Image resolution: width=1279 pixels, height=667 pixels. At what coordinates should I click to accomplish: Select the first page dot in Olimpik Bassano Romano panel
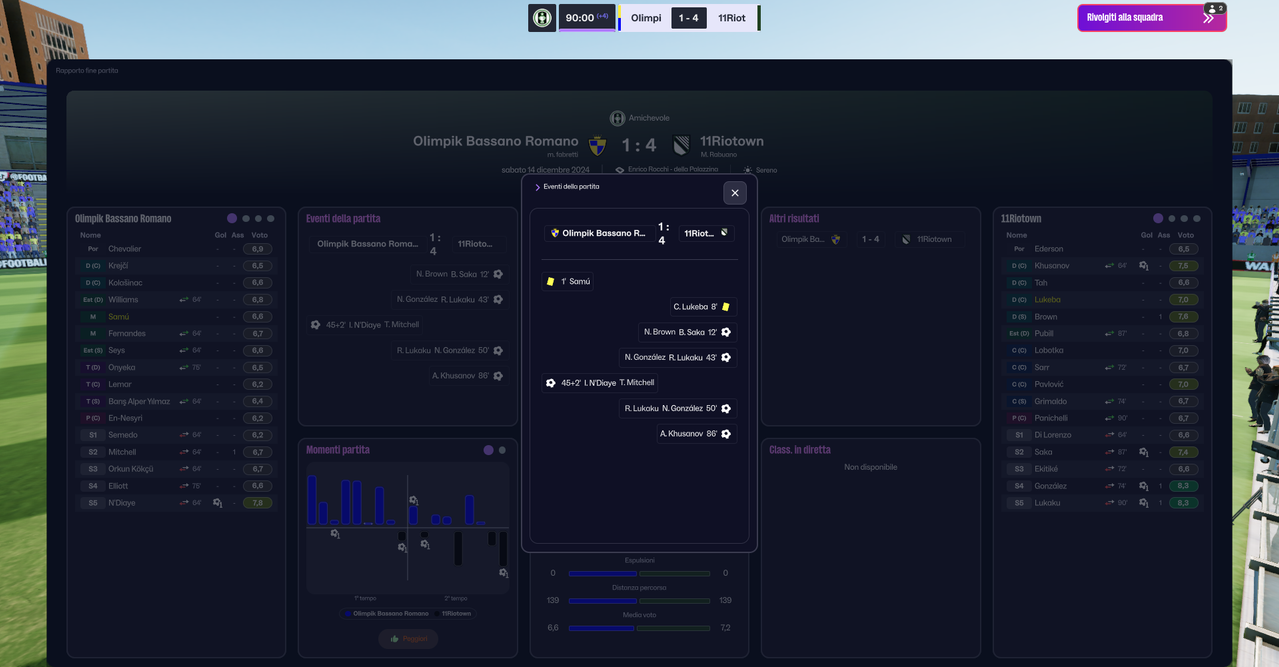click(232, 218)
